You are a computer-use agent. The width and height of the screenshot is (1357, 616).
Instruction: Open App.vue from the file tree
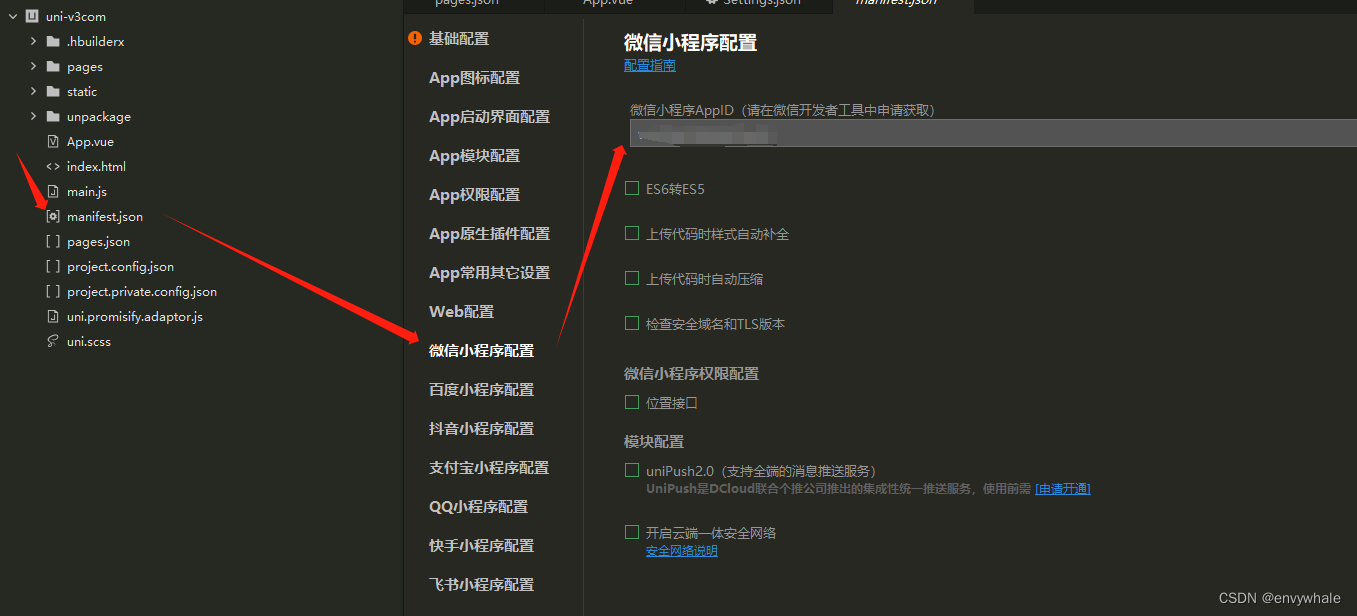pos(90,142)
